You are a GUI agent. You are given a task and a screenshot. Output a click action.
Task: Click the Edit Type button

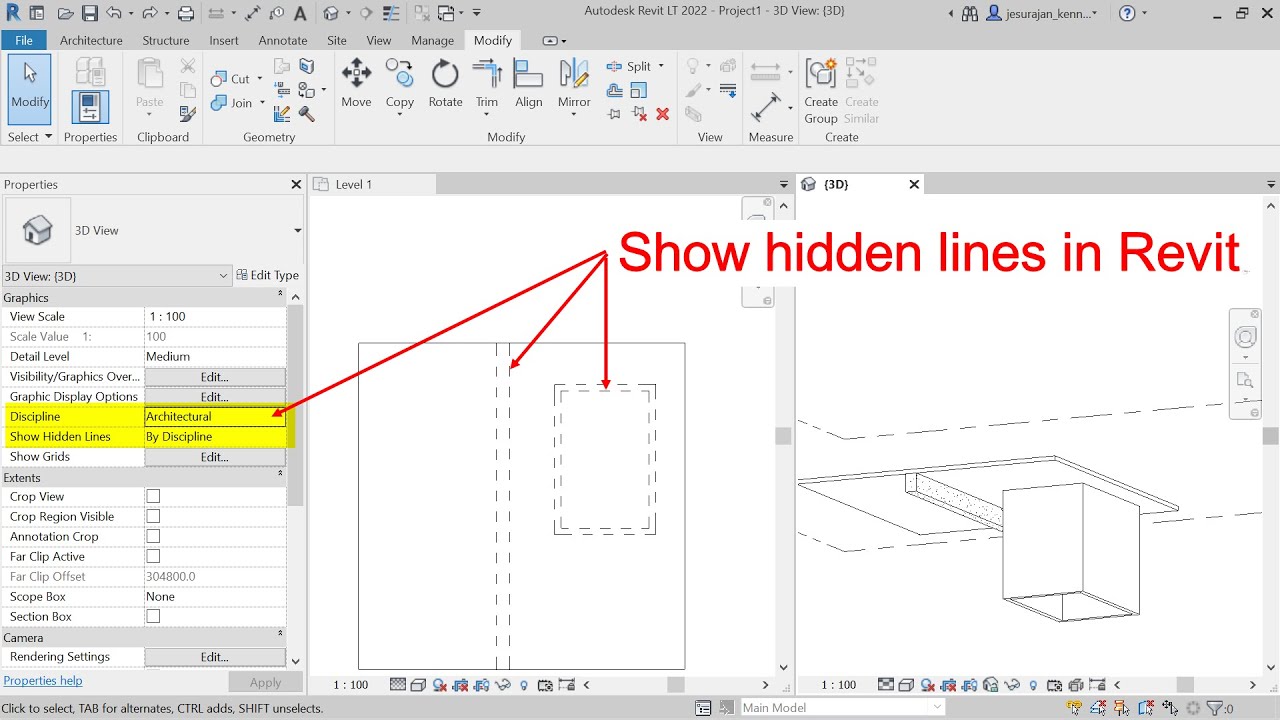click(x=268, y=276)
